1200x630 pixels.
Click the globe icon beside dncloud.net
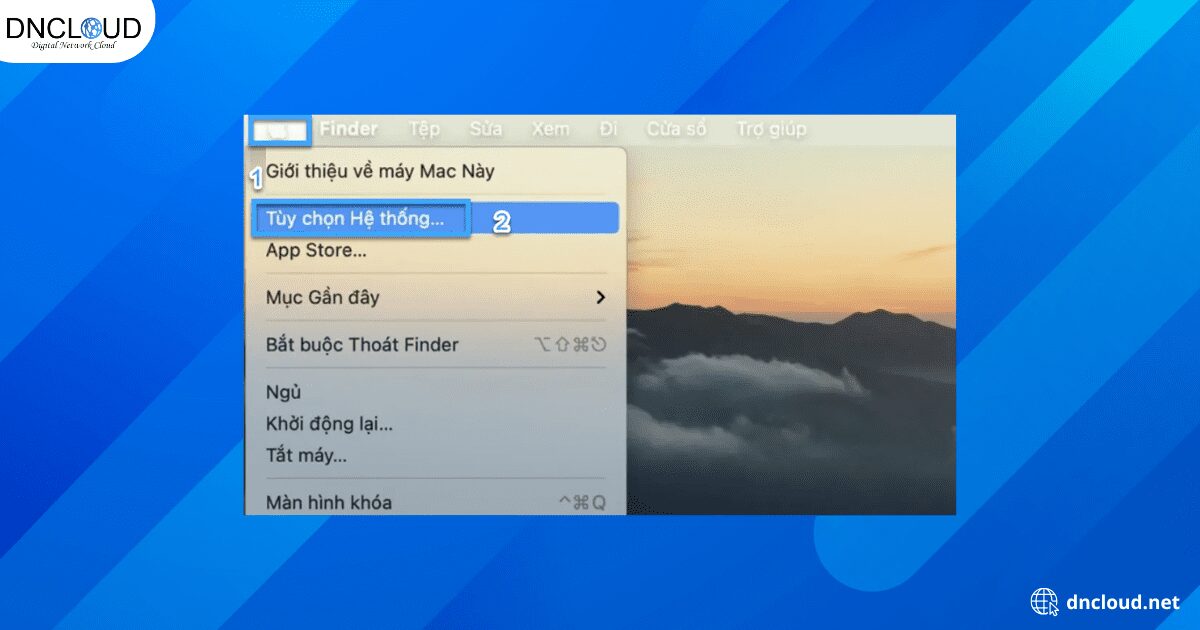1044,602
